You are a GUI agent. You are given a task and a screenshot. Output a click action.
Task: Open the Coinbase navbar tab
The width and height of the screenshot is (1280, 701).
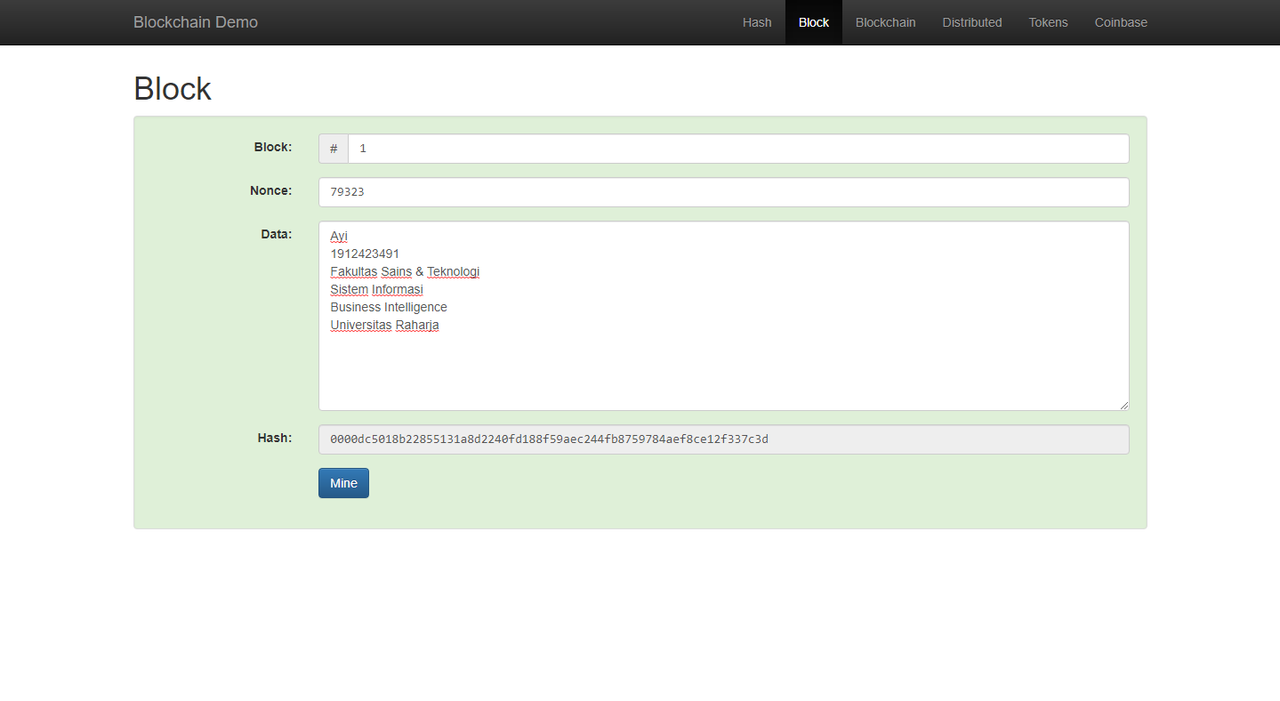(1120, 22)
